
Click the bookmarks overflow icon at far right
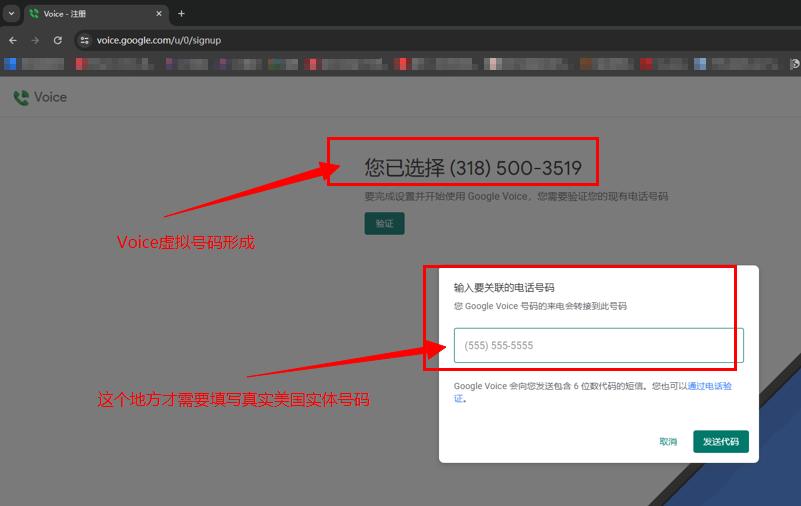coord(794,64)
